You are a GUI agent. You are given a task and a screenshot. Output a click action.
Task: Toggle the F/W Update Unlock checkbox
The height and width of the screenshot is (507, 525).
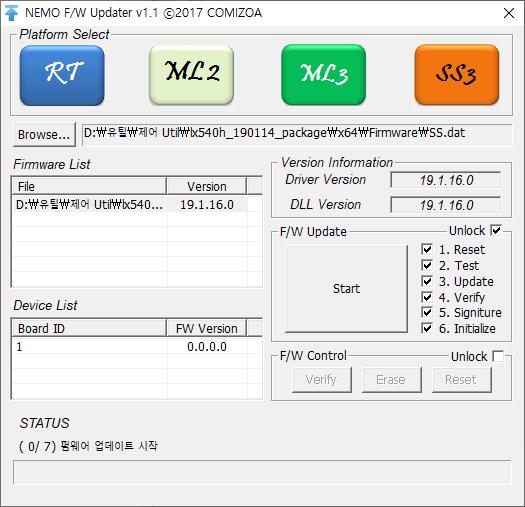pyautogui.click(x=496, y=230)
